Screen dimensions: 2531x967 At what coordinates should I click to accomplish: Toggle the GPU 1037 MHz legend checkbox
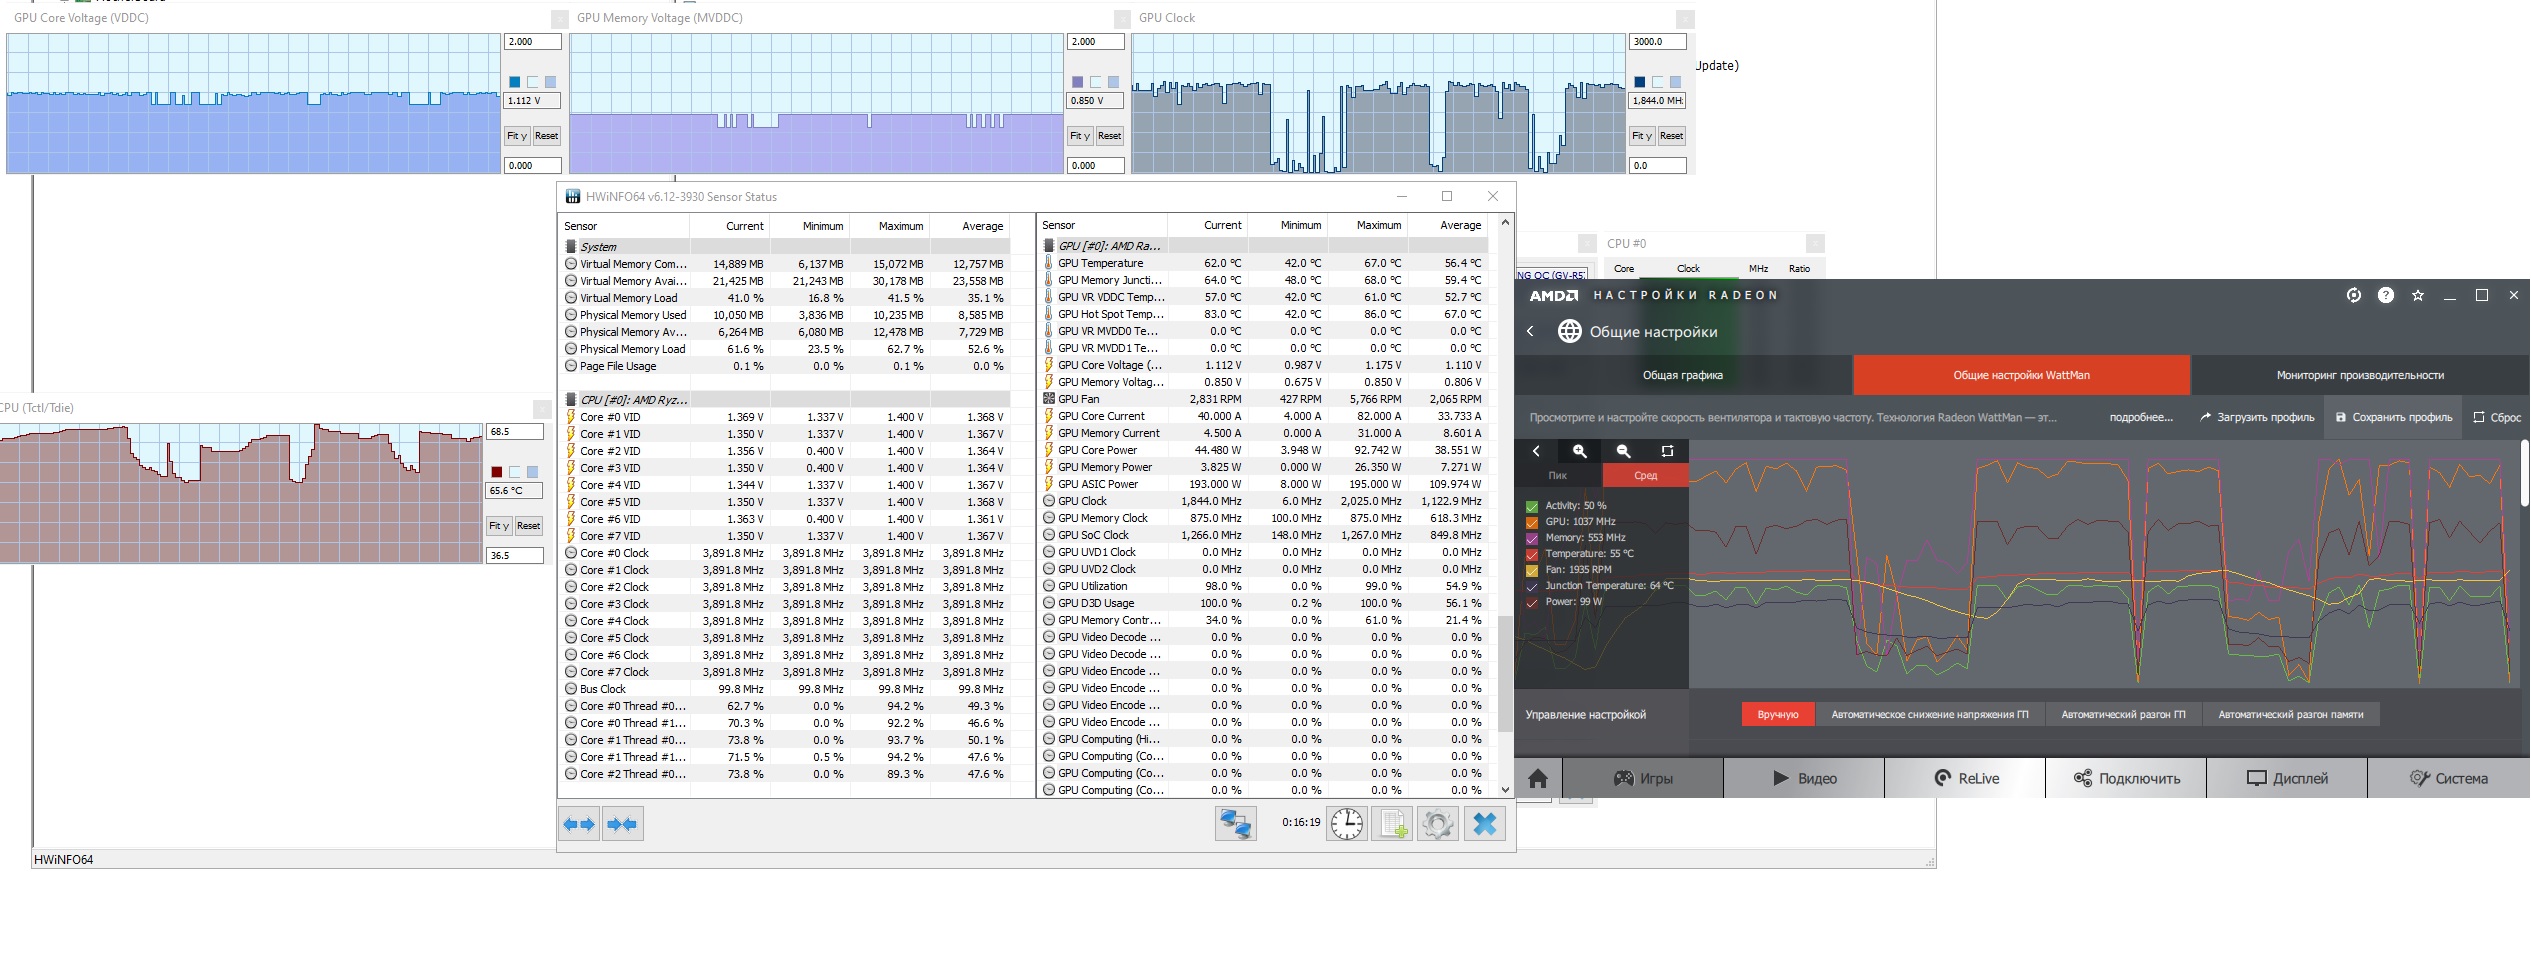(1532, 522)
